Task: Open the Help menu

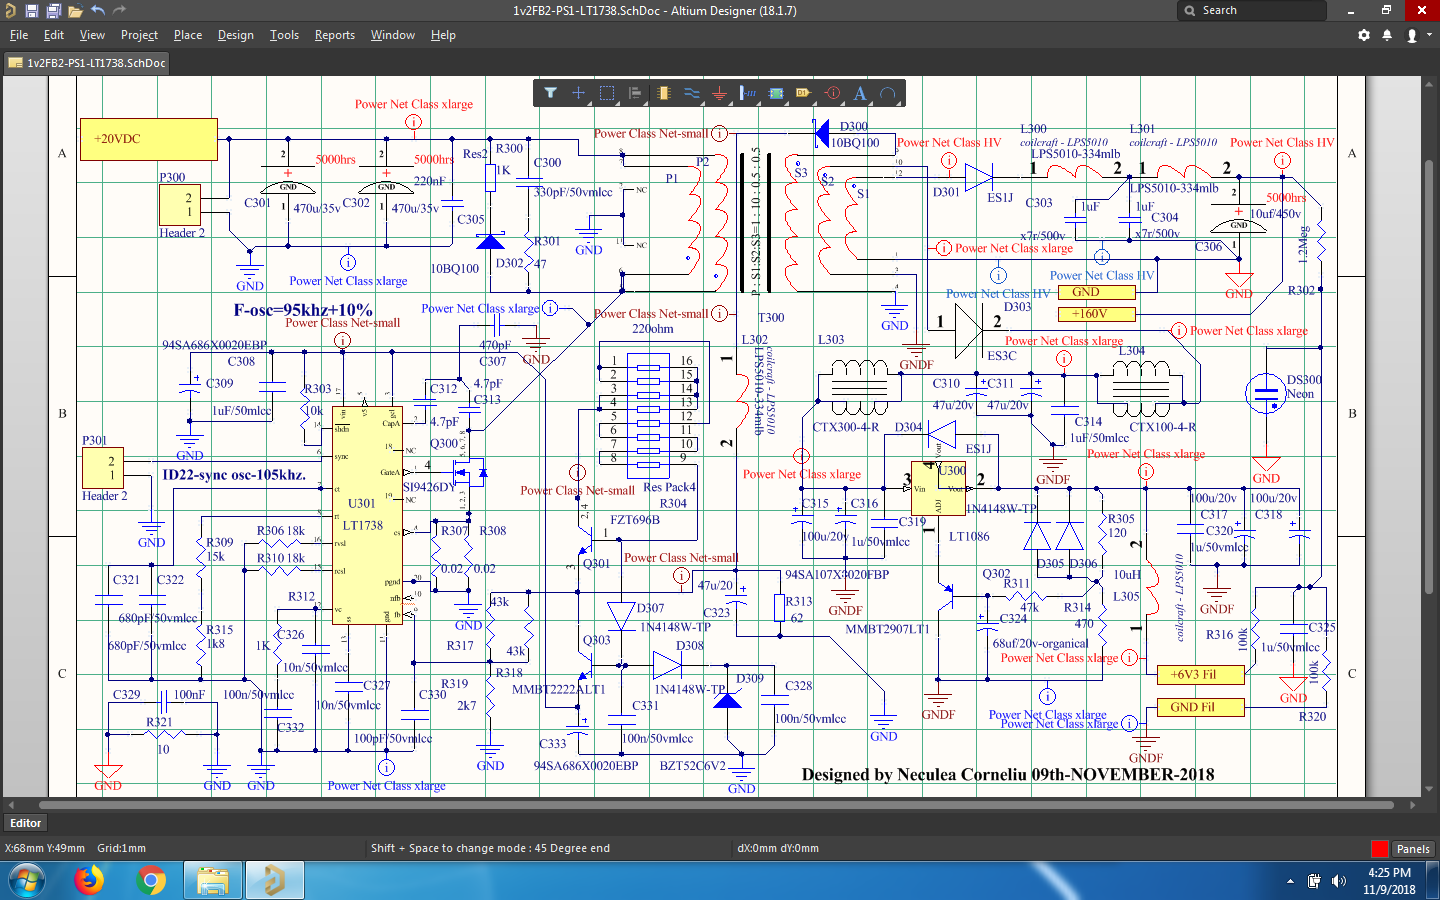Action: click(443, 35)
